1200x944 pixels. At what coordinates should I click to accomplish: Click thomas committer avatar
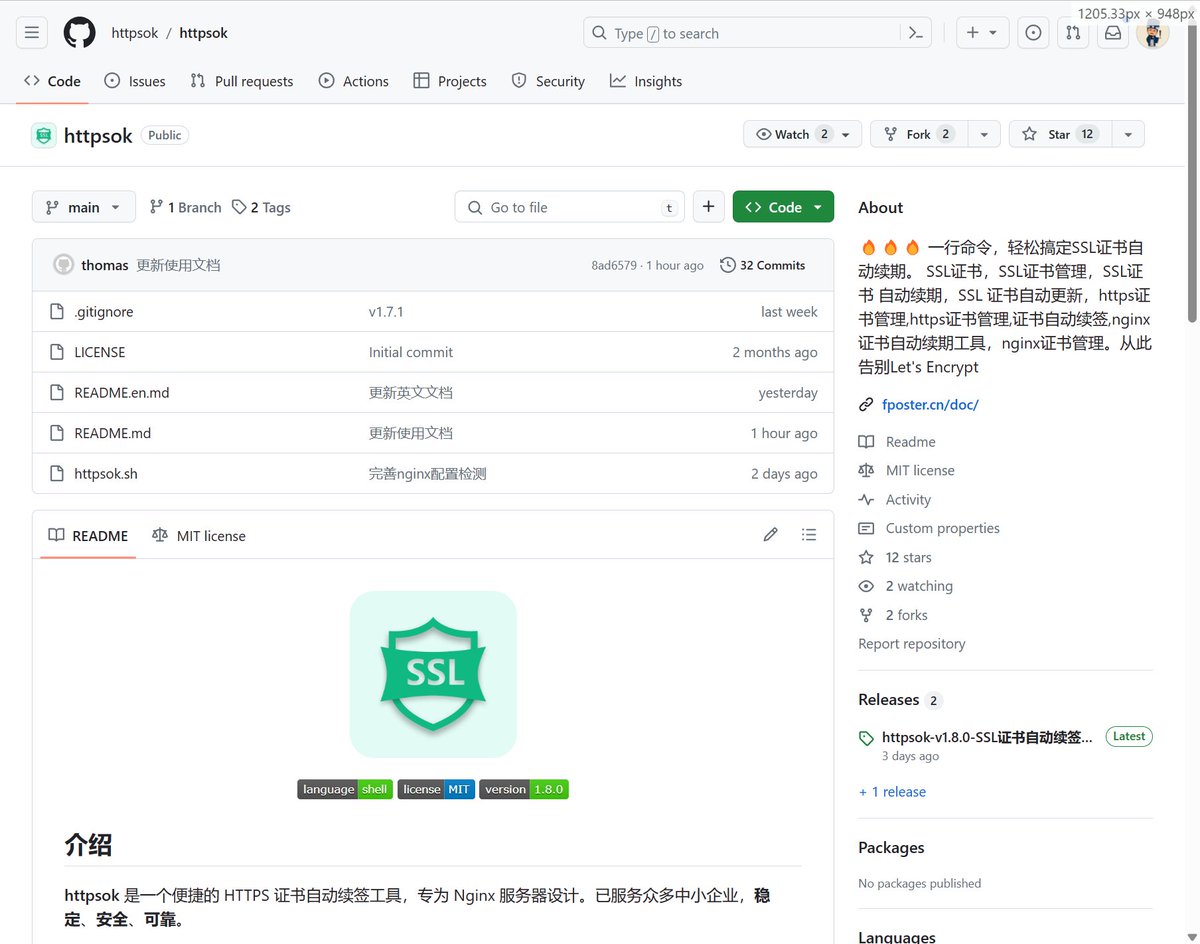[x=63, y=265]
